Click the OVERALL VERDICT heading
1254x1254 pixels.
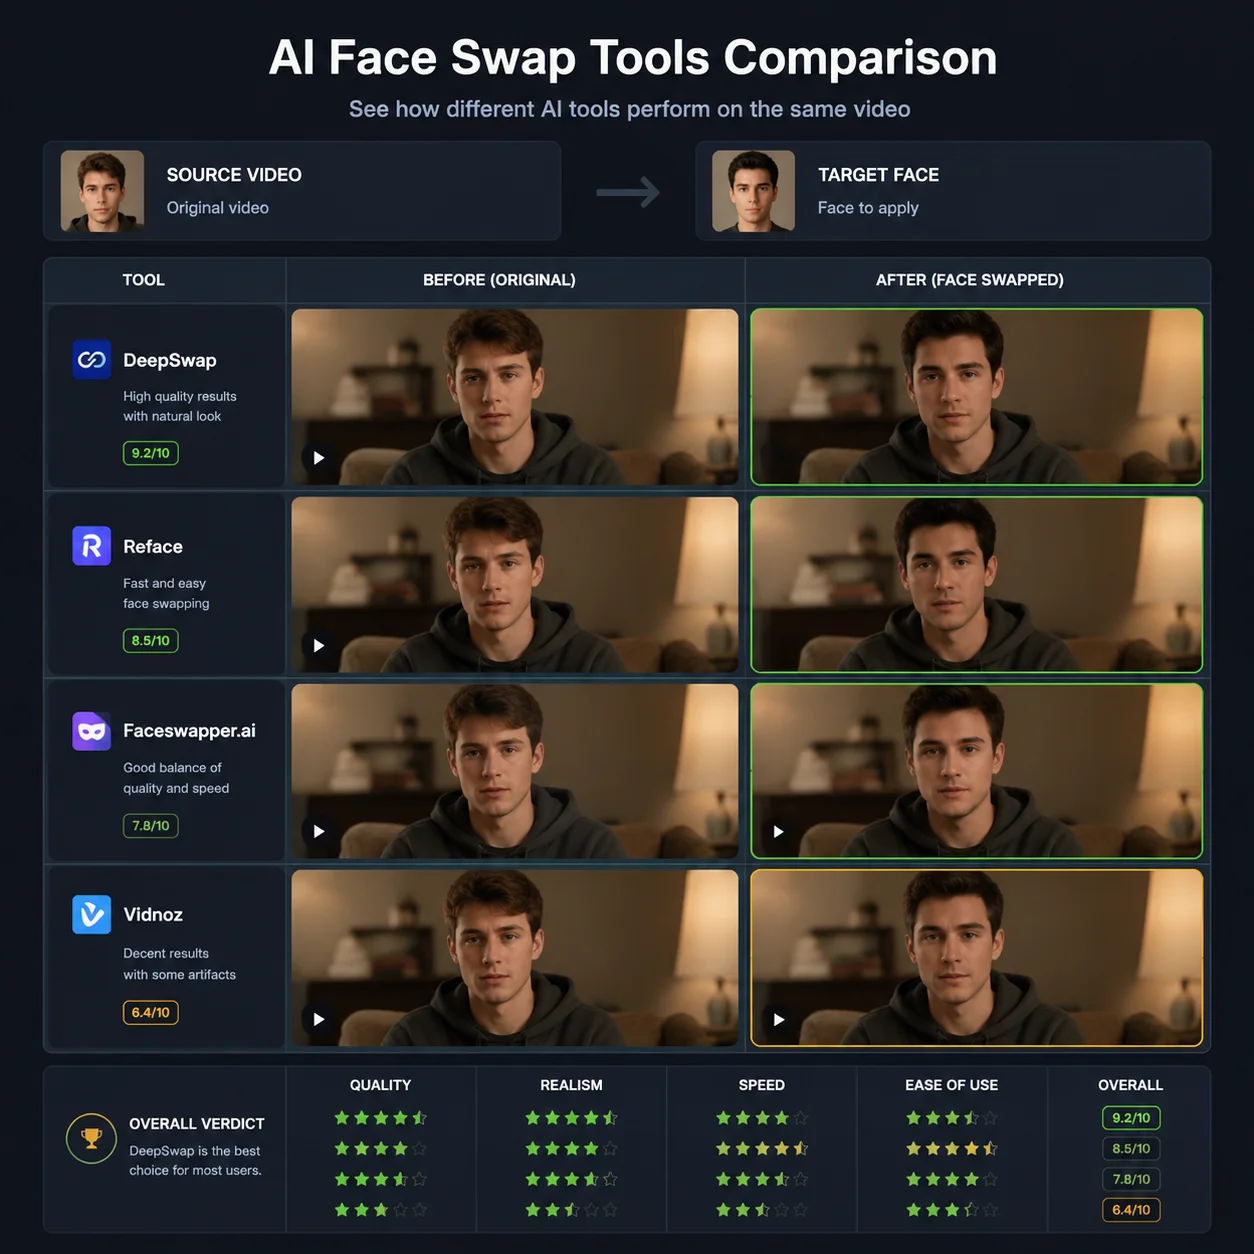pos(197,1124)
